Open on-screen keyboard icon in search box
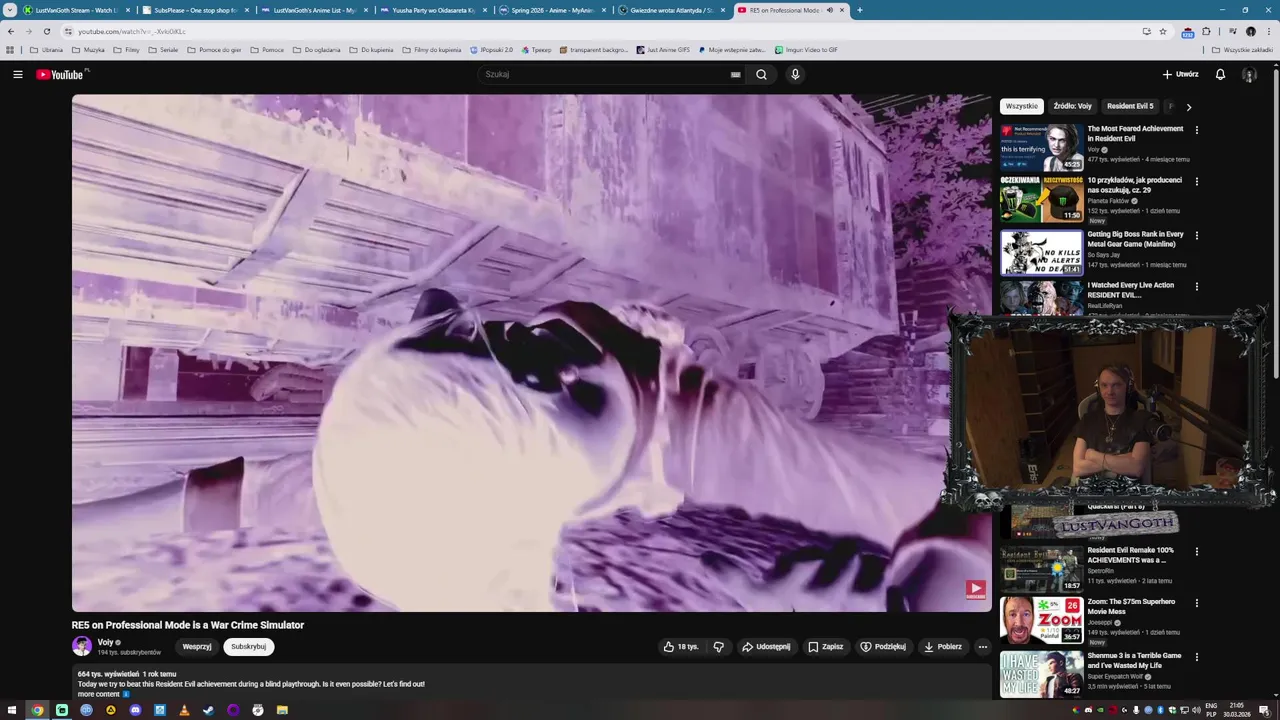Image resolution: width=1280 pixels, height=720 pixels. pos(735,74)
